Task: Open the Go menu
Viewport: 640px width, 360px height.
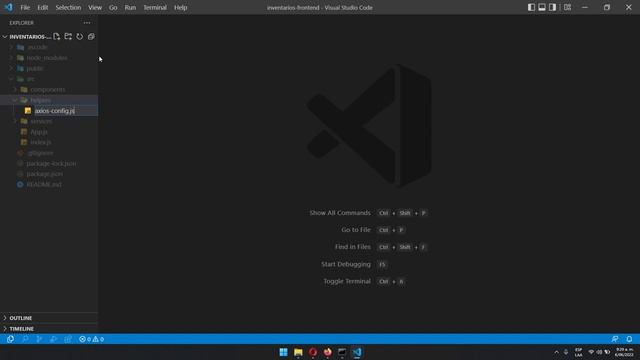Action: coord(113,7)
